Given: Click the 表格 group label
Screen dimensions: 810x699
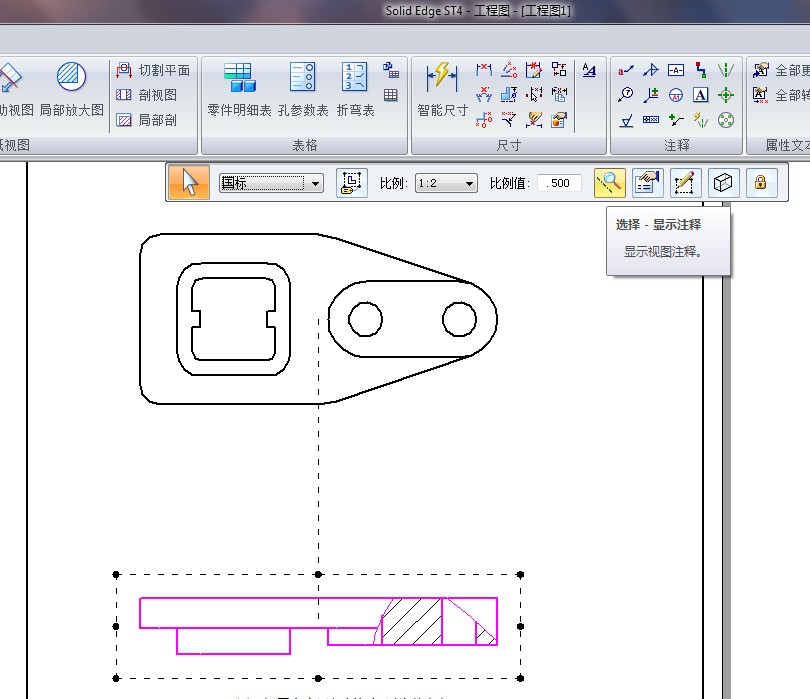Looking at the screenshot, I should 305,146.
